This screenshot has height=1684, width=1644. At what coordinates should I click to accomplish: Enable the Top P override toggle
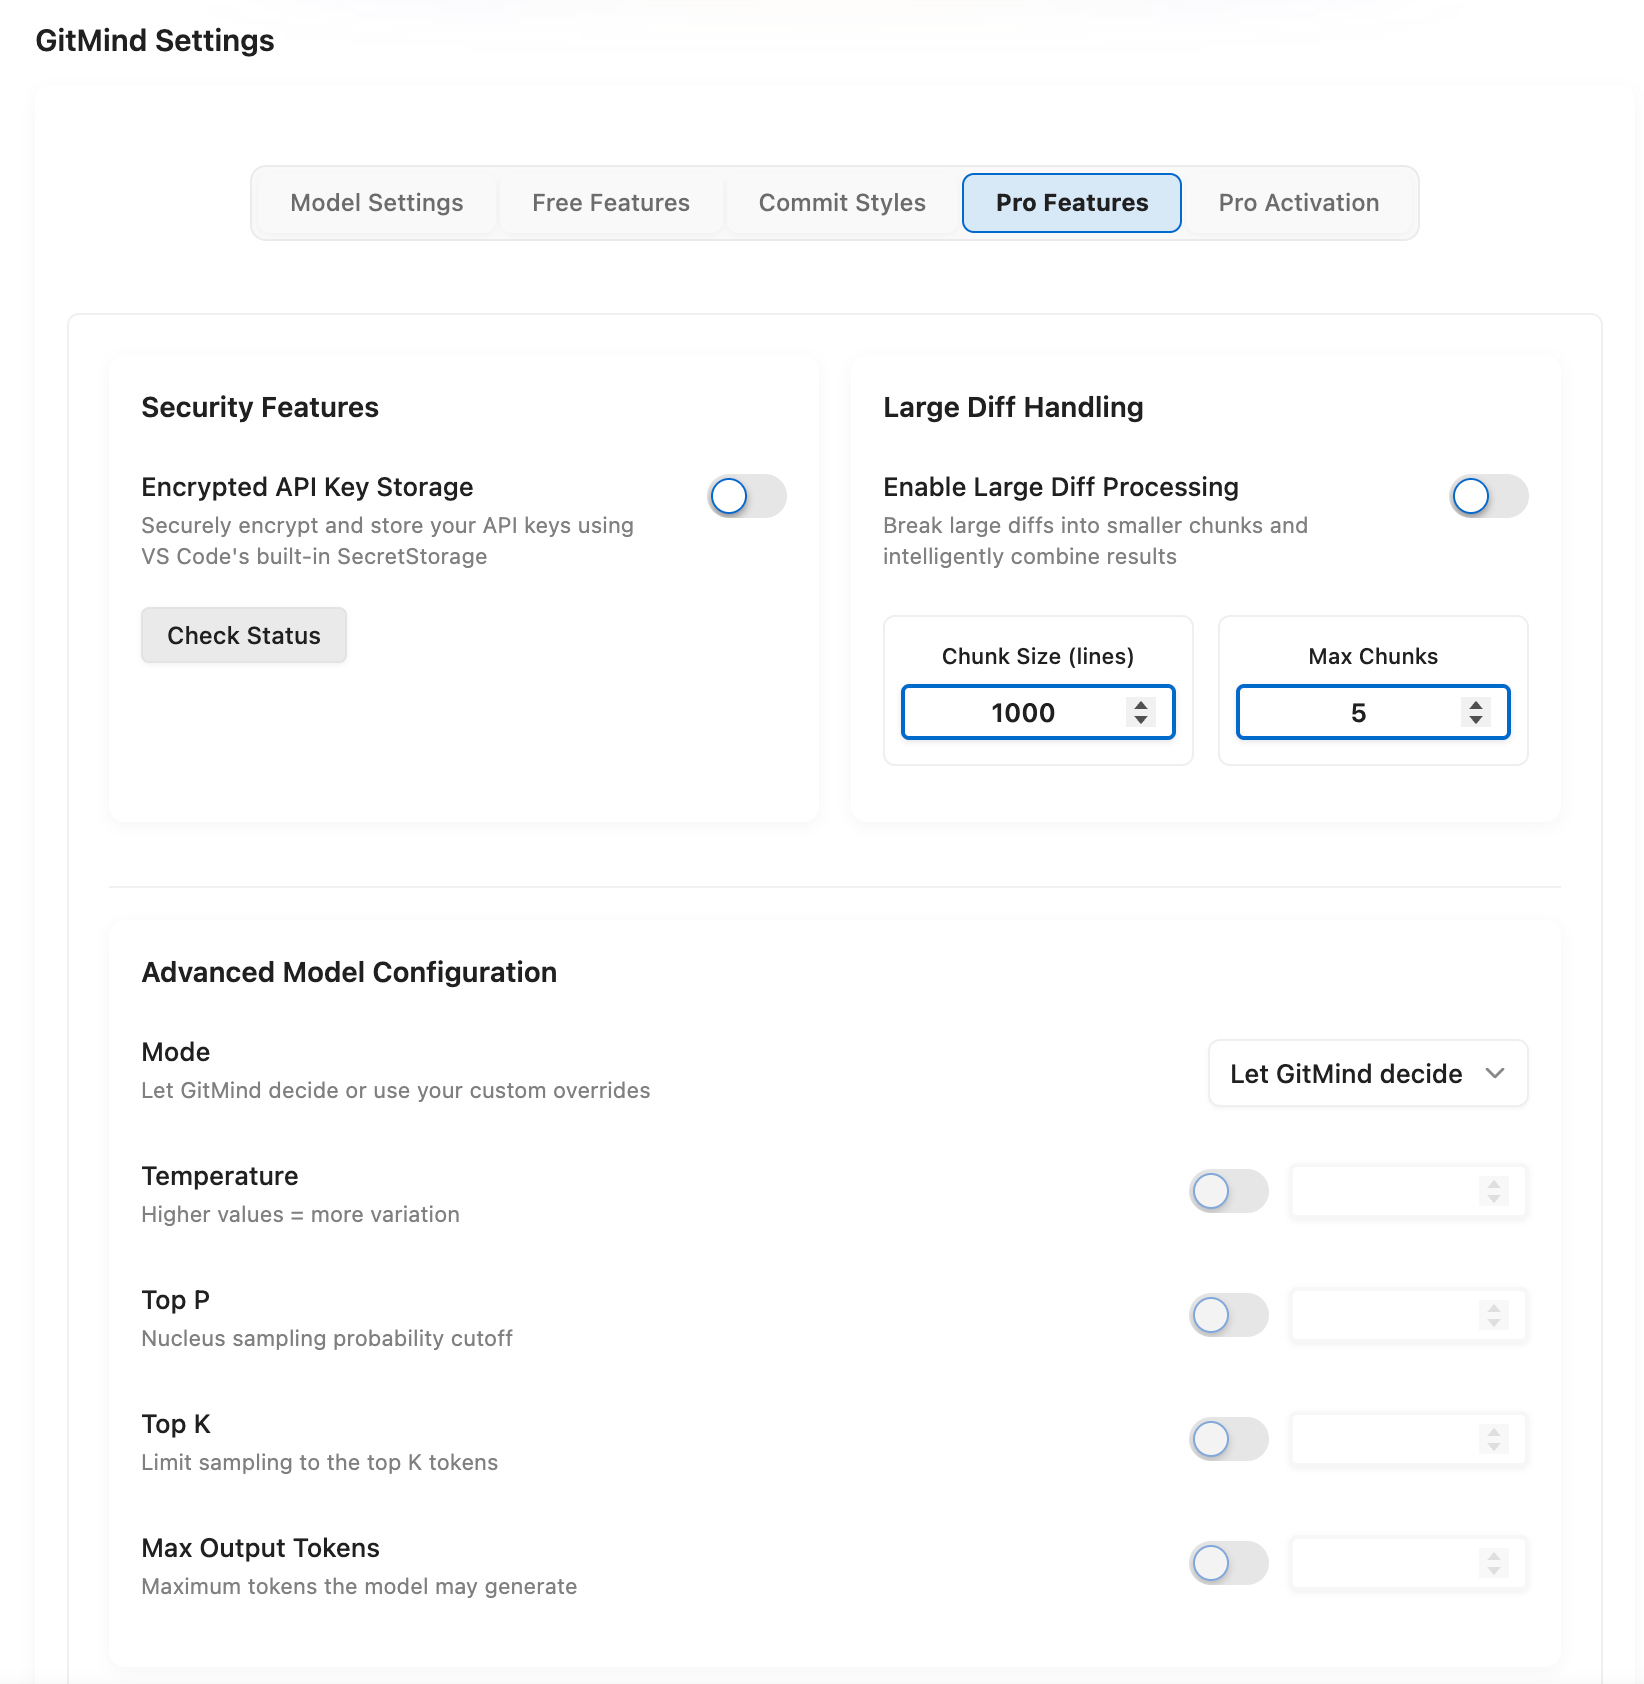[x=1229, y=1315]
